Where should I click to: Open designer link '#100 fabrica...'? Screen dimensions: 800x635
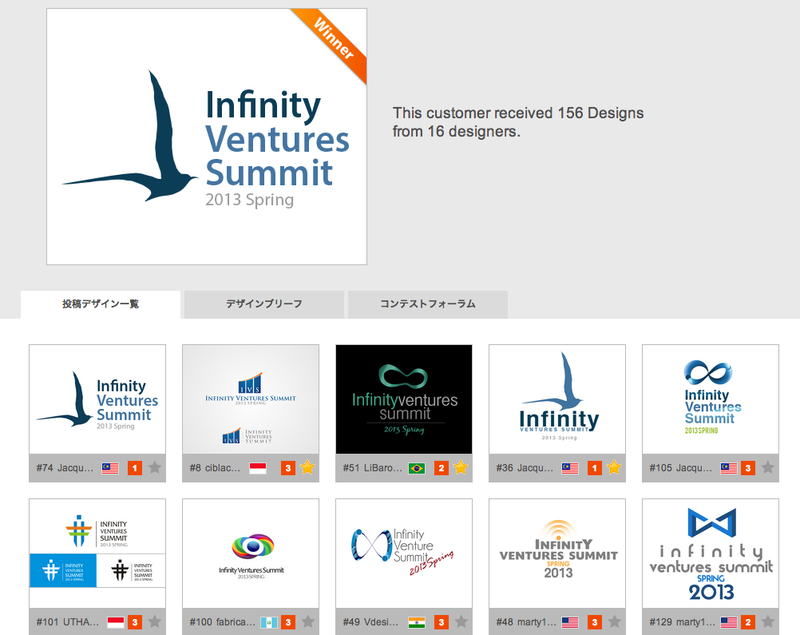pyautogui.click(x=222, y=622)
